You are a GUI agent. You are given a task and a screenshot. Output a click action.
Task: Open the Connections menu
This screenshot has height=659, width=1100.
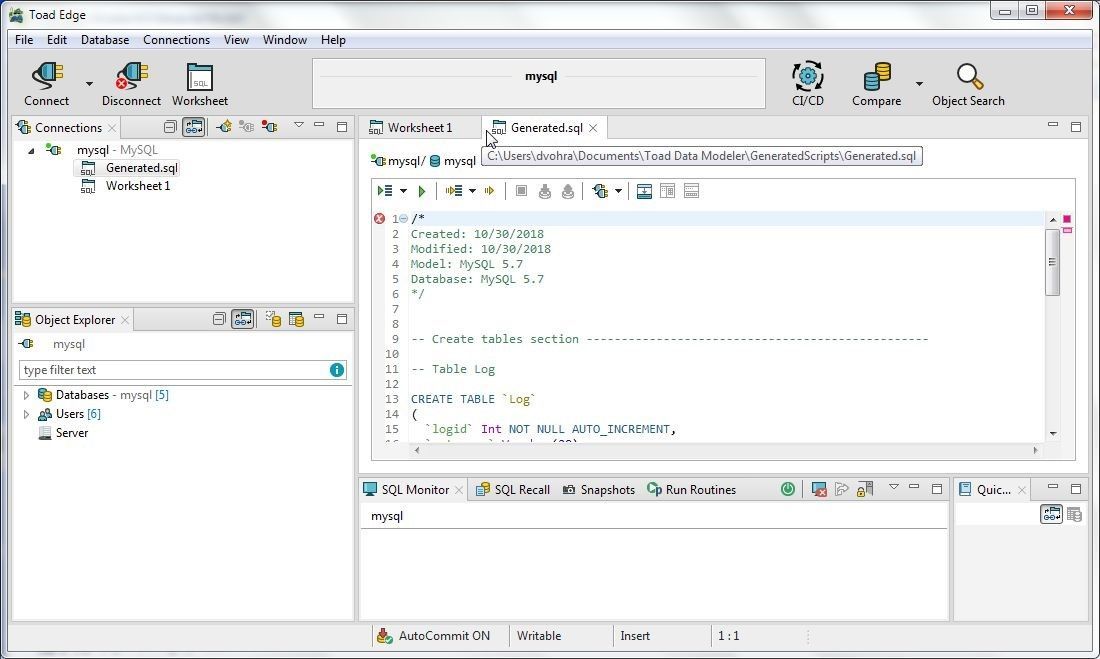(176, 40)
